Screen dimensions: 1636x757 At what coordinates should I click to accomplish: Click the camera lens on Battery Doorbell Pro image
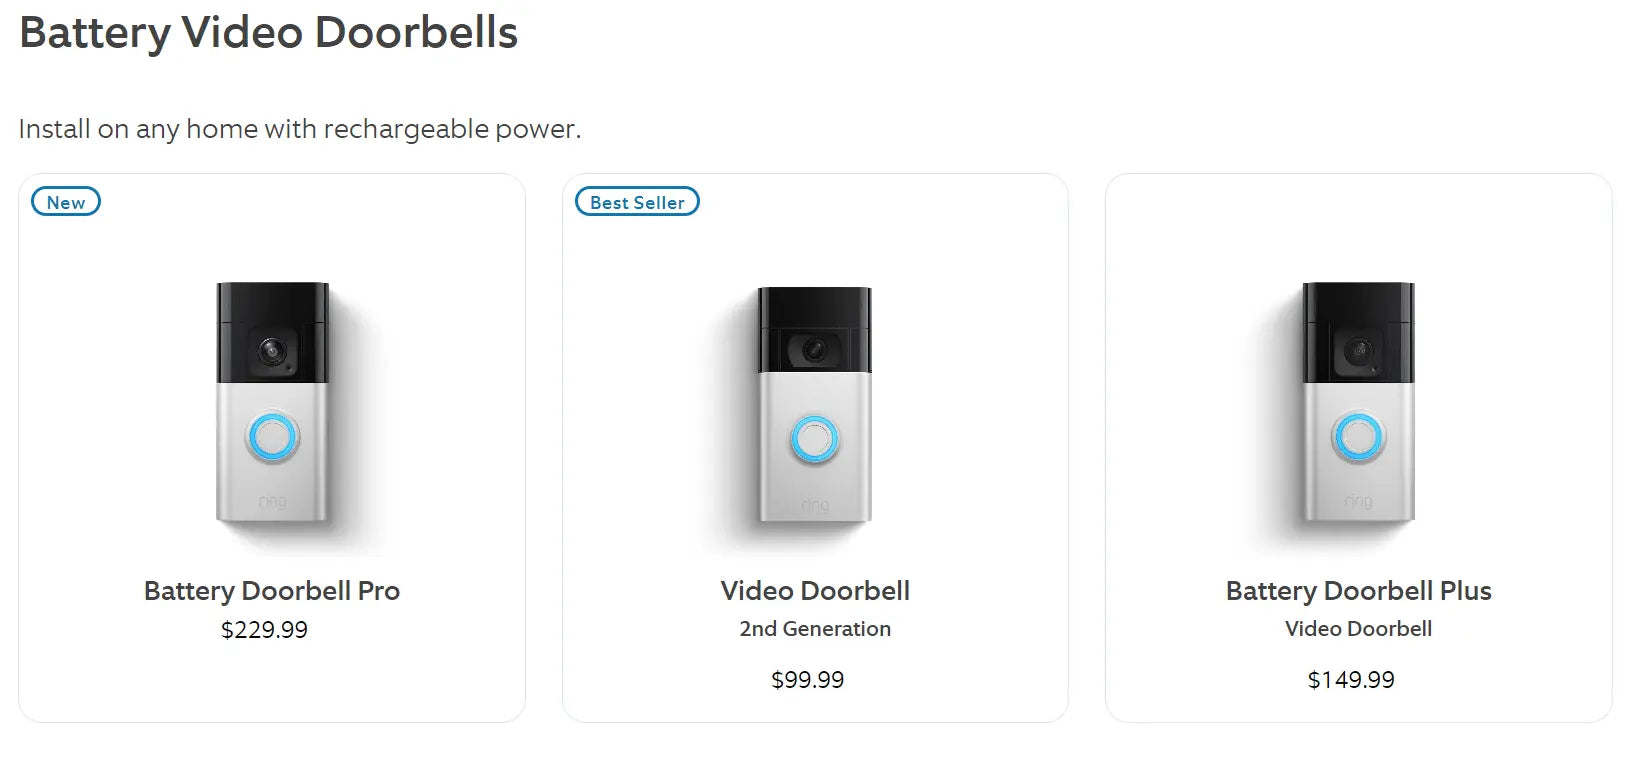click(268, 349)
